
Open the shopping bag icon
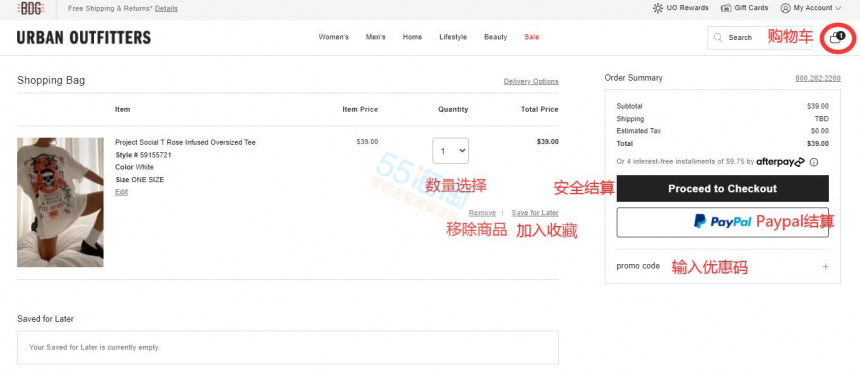tap(836, 38)
